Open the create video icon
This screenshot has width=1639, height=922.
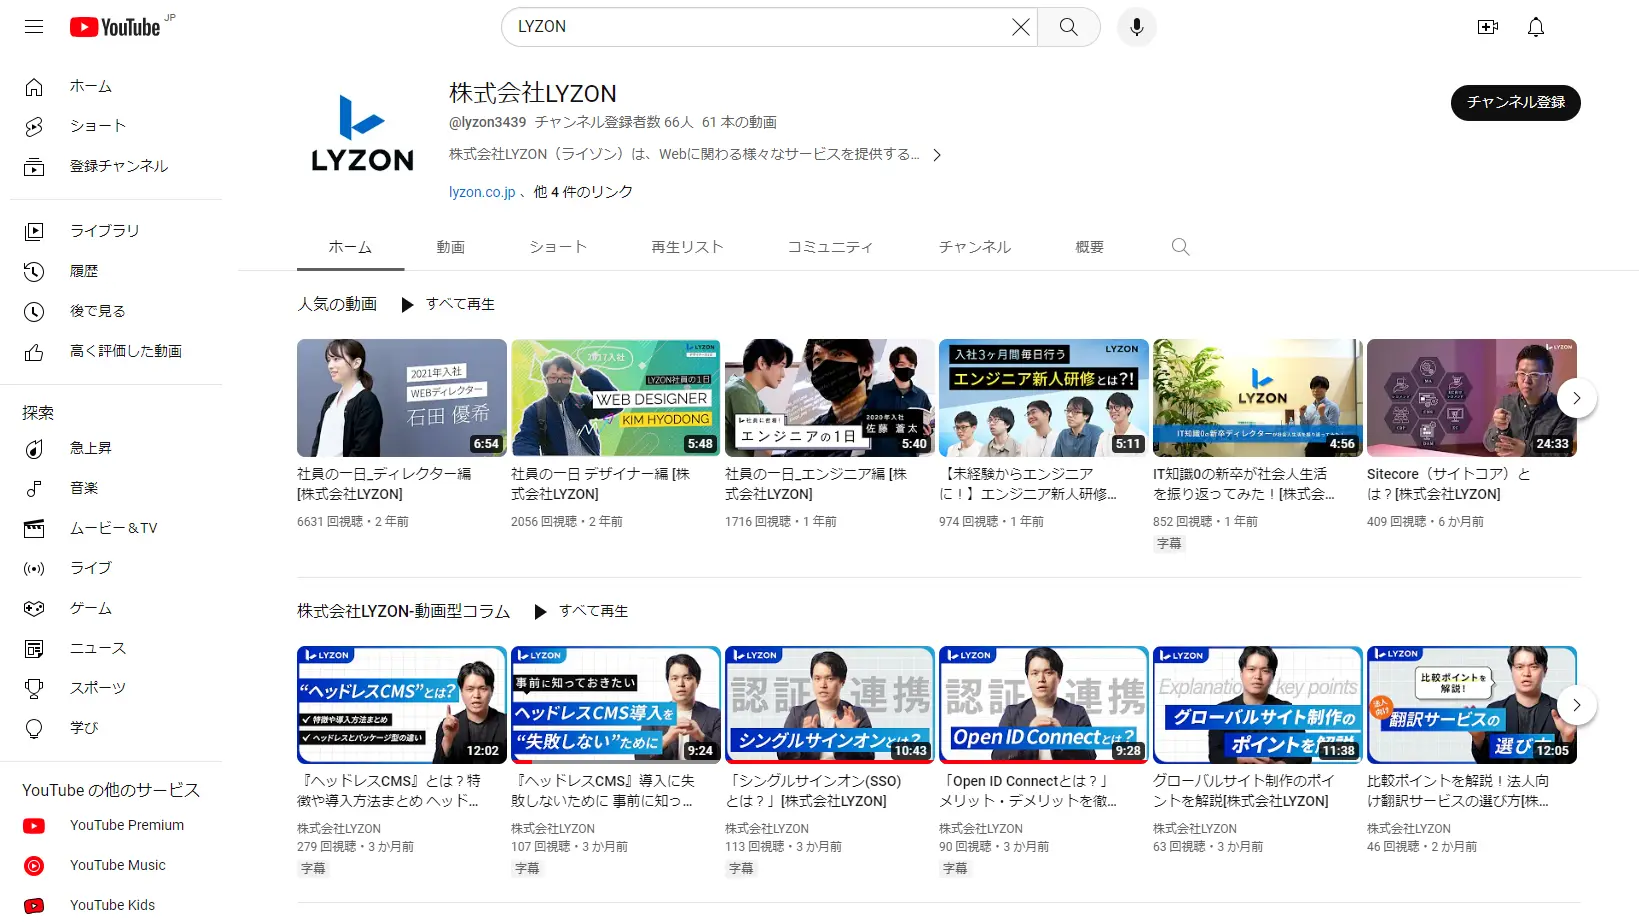pyautogui.click(x=1488, y=27)
